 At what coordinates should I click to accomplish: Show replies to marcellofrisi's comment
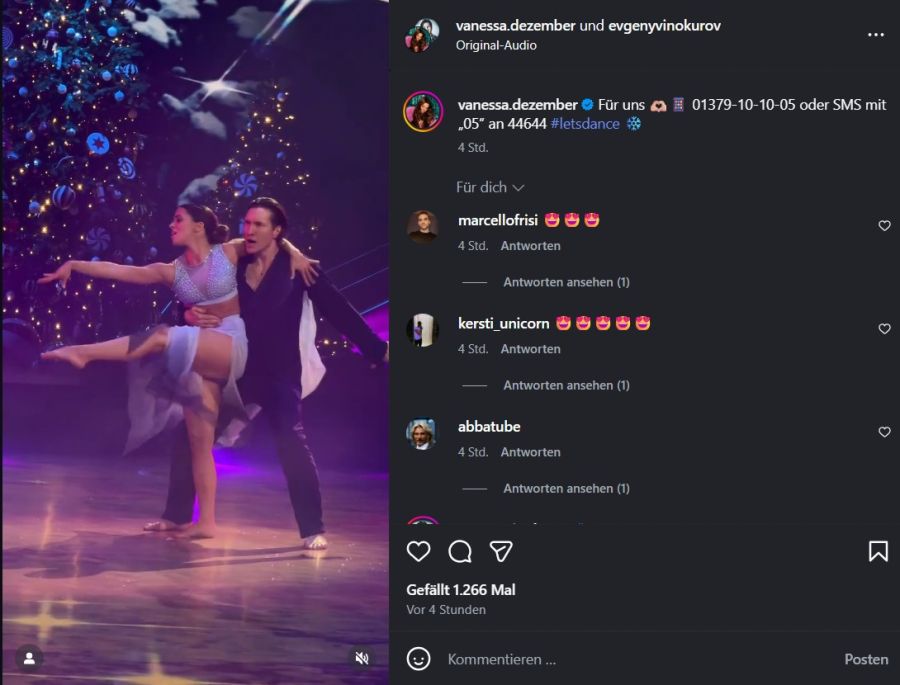(x=566, y=282)
